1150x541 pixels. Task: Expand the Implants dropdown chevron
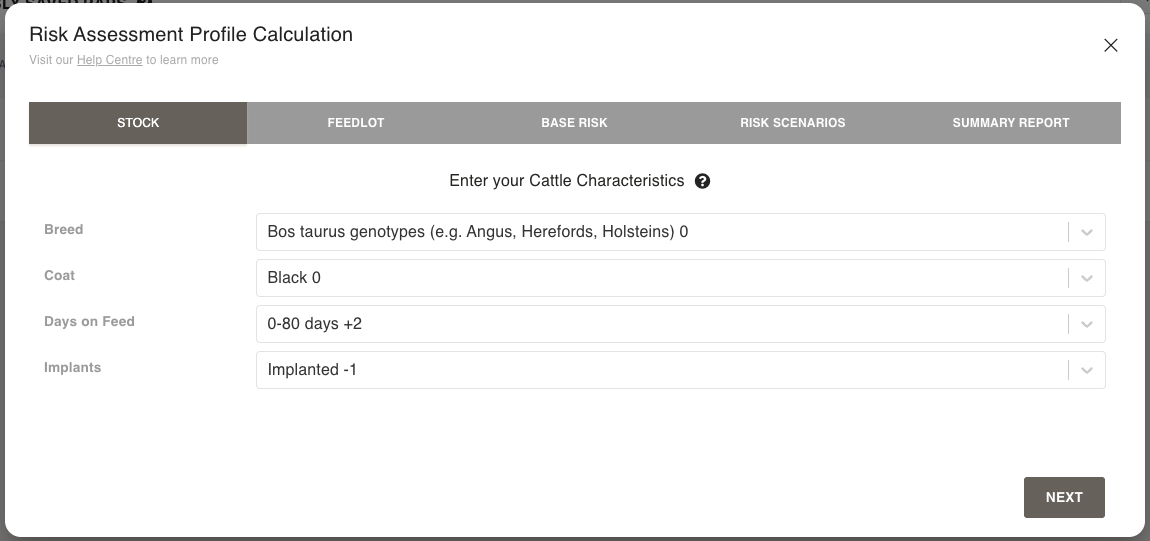[1087, 370]
